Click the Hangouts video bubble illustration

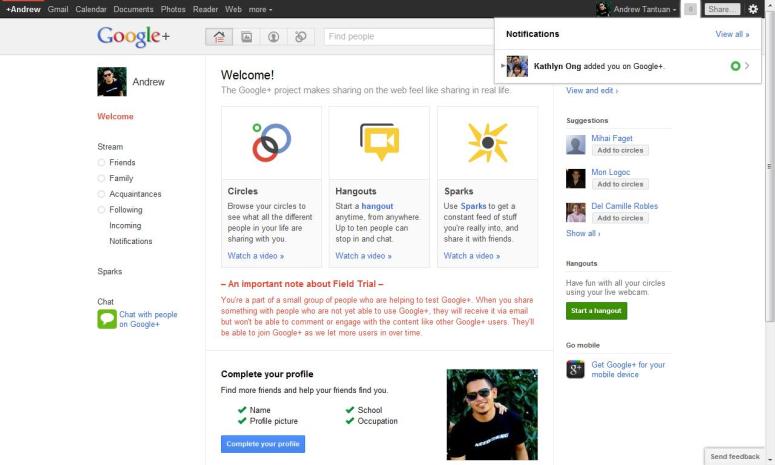[379, 142]
